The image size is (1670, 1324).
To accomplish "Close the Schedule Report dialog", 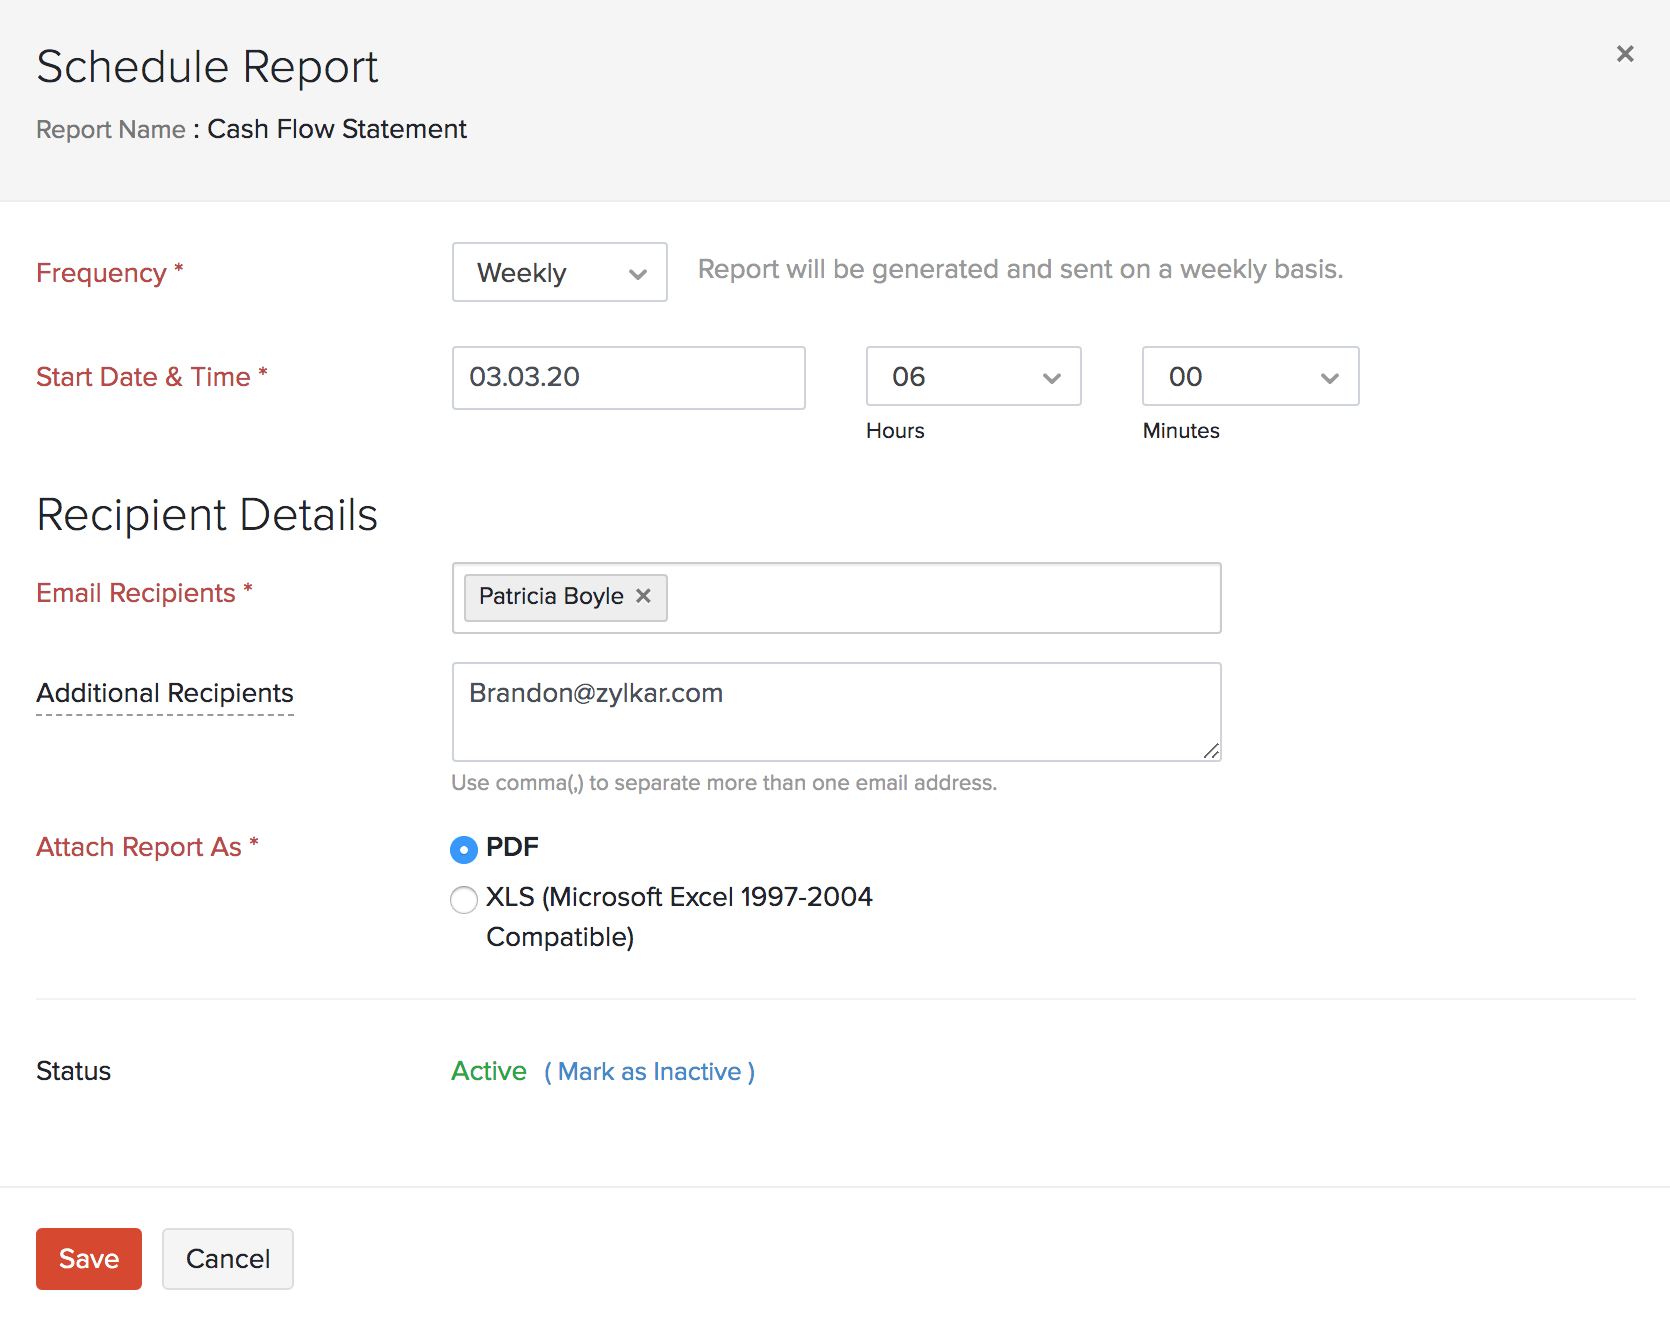I will [1624, 54].
